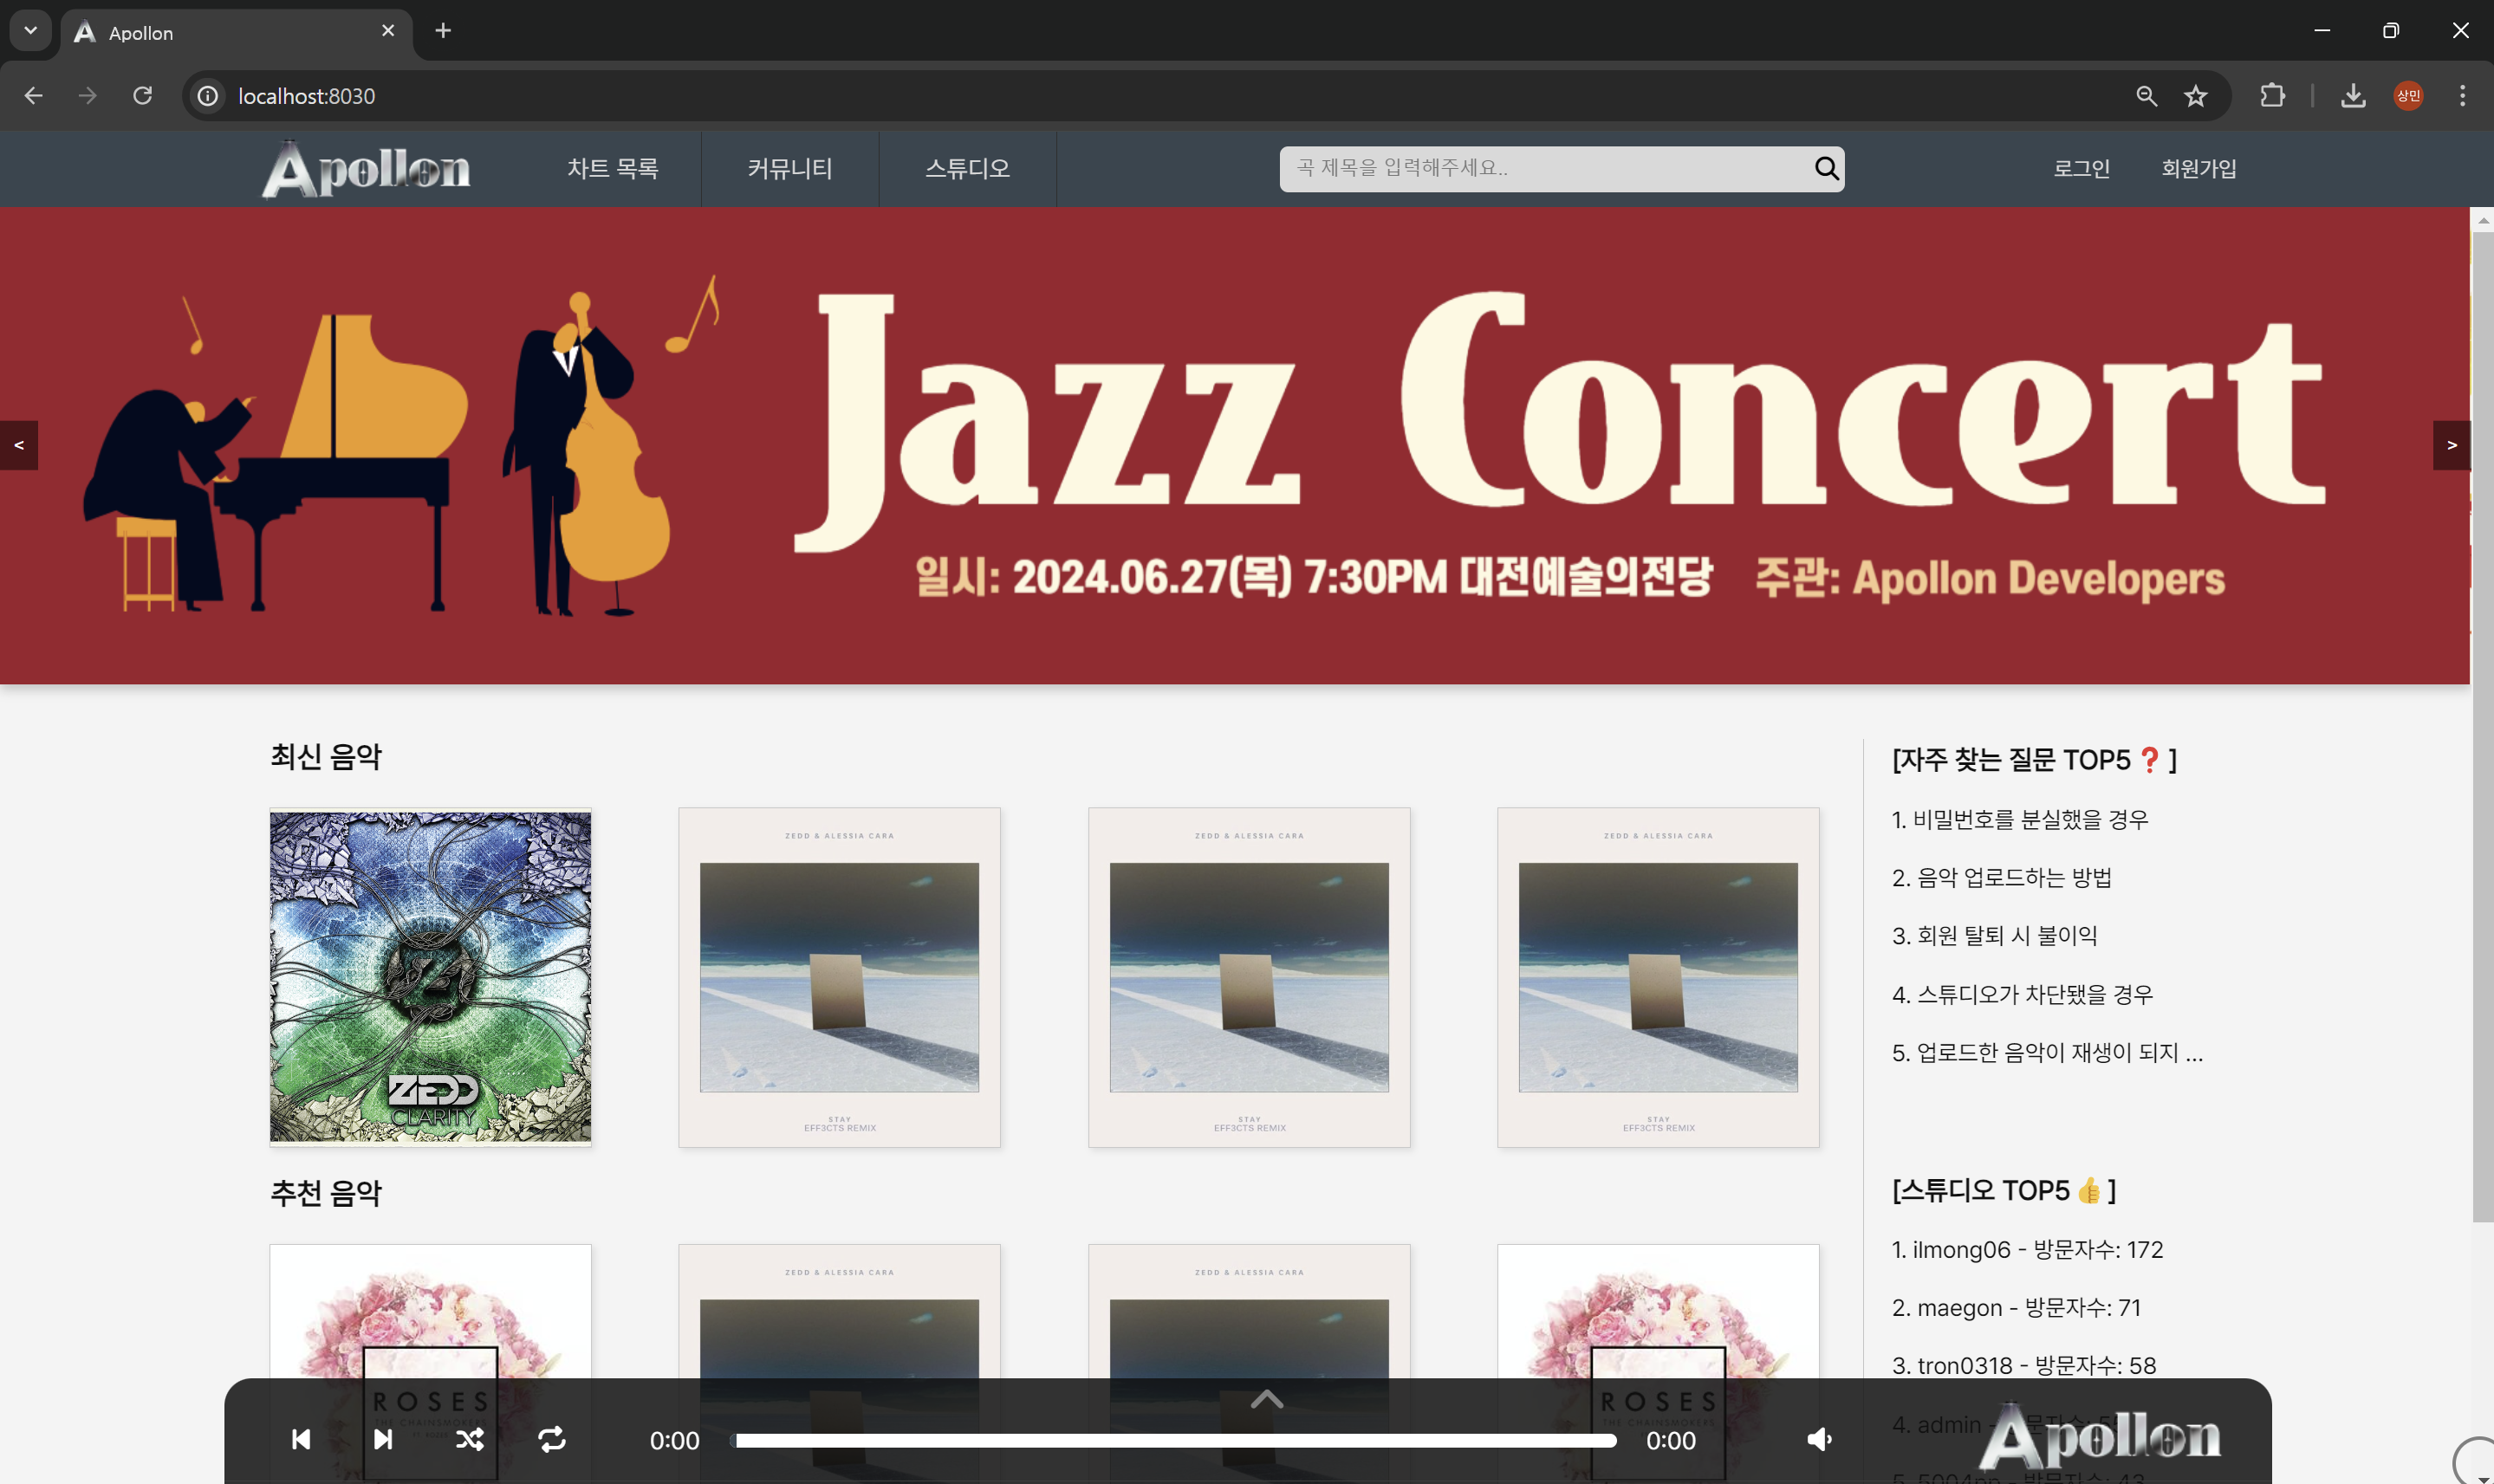
Task: Skip to the next track in player
Action: (383, 1439)
